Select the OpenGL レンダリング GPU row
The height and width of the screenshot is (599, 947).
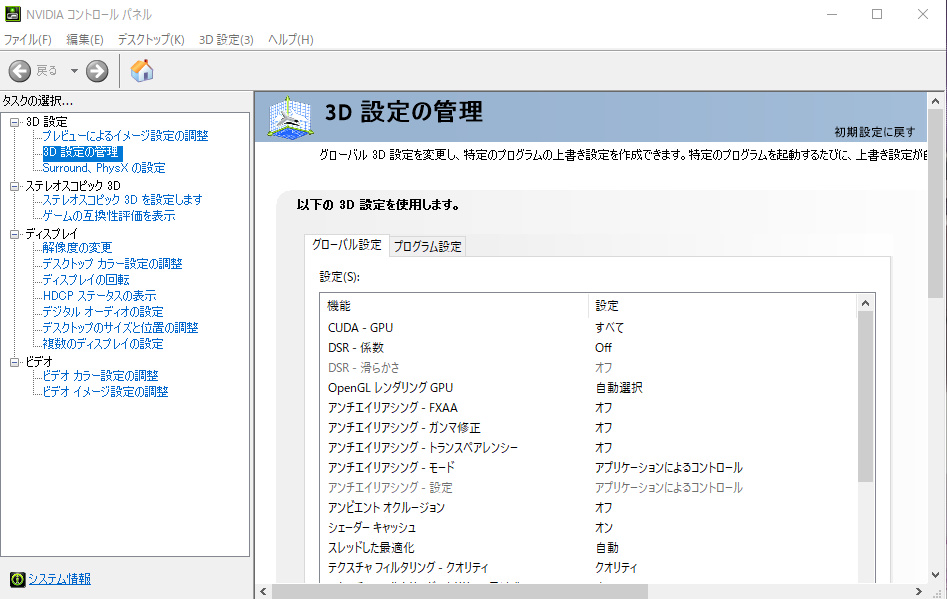pyautogui.click(x=588, y=388)
